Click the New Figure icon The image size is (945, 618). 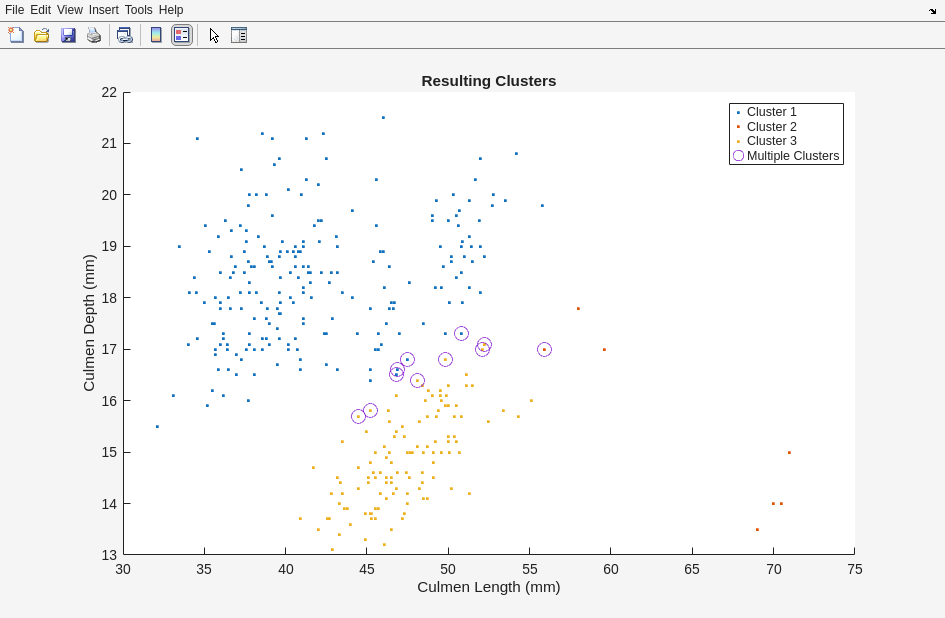pyautogui.click(x=16, y=35)
